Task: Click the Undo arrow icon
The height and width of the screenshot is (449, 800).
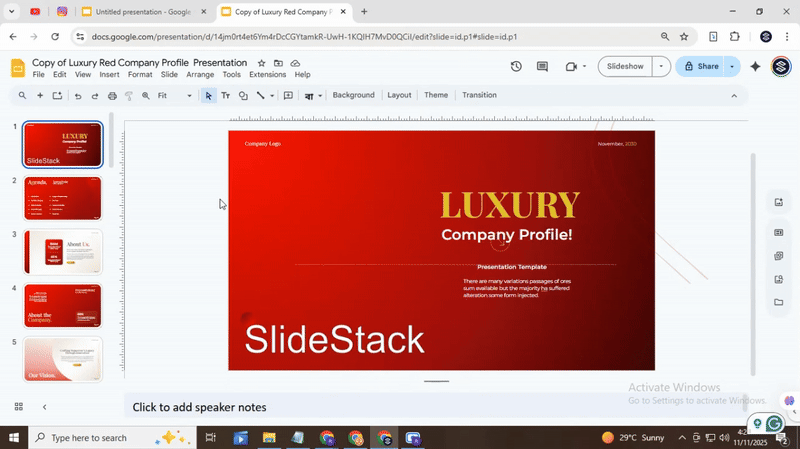Action: pyautogui.click(x=78, y=96)
